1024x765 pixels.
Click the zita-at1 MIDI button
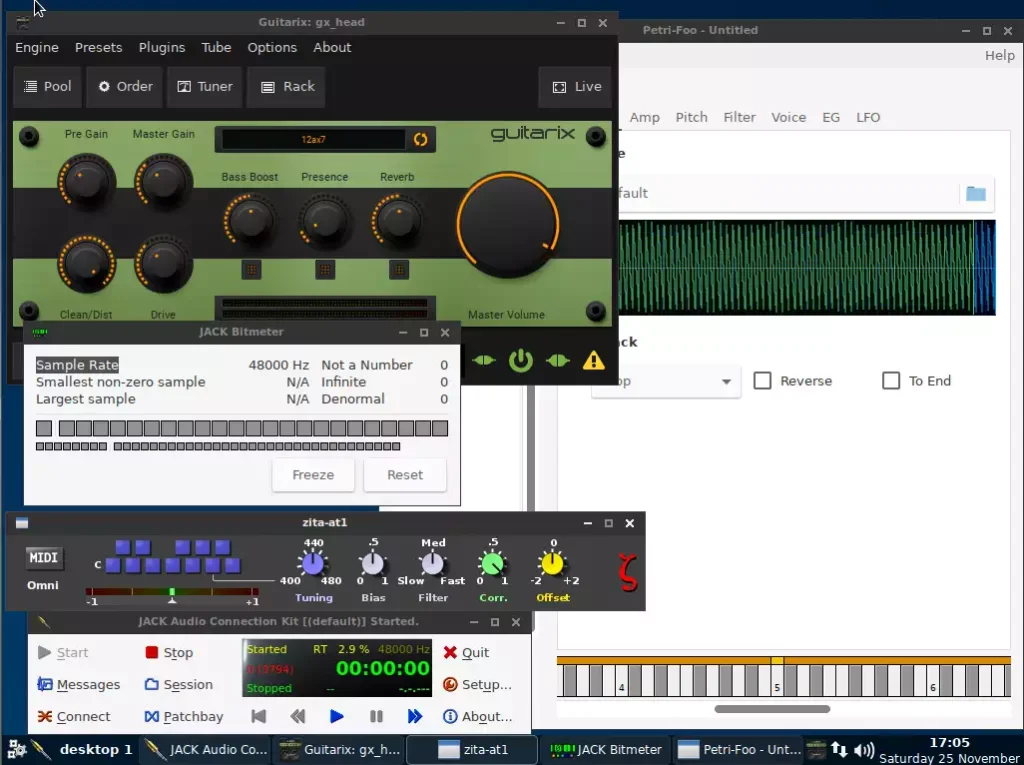(x=44, y=557)
